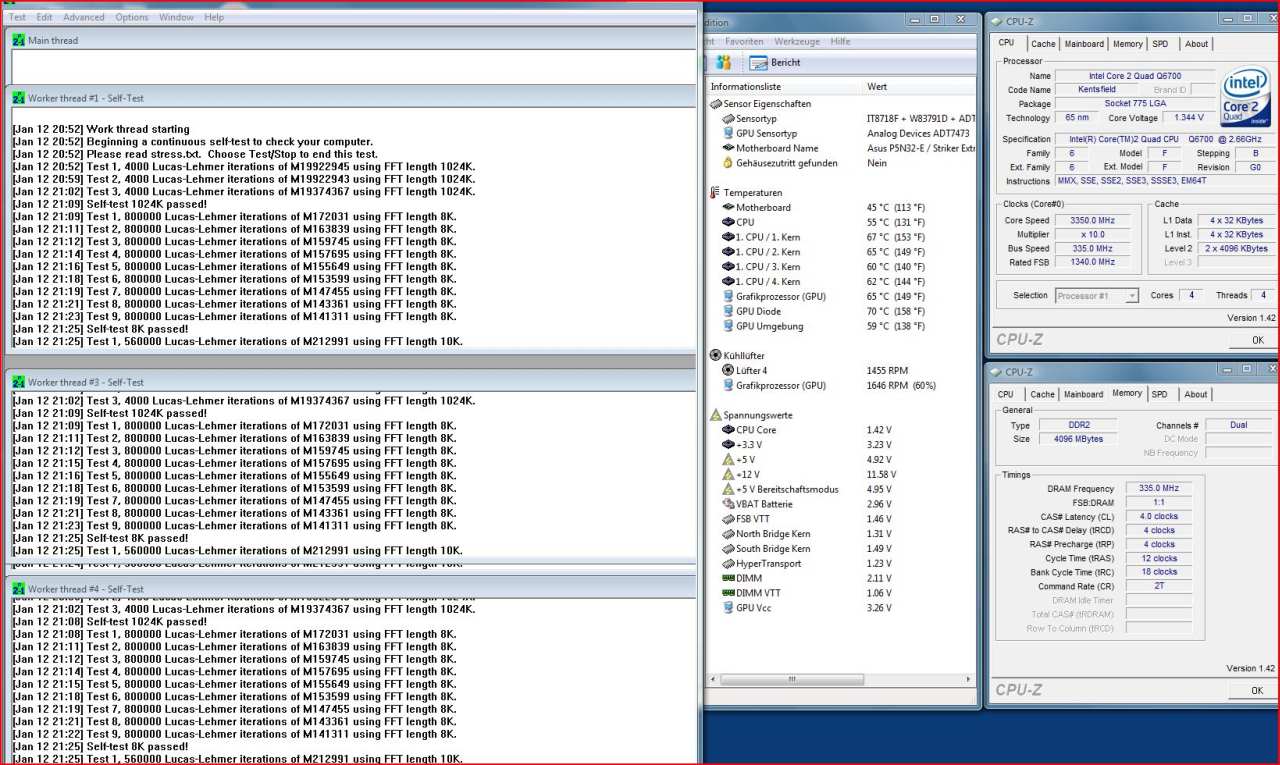
Task: Select the Motherboard Name row icon
Action: (x=727, y=148)
